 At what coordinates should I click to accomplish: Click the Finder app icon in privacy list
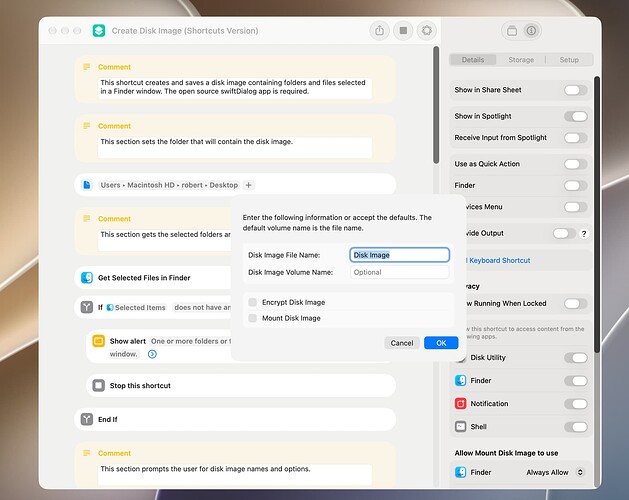[461, 380]
